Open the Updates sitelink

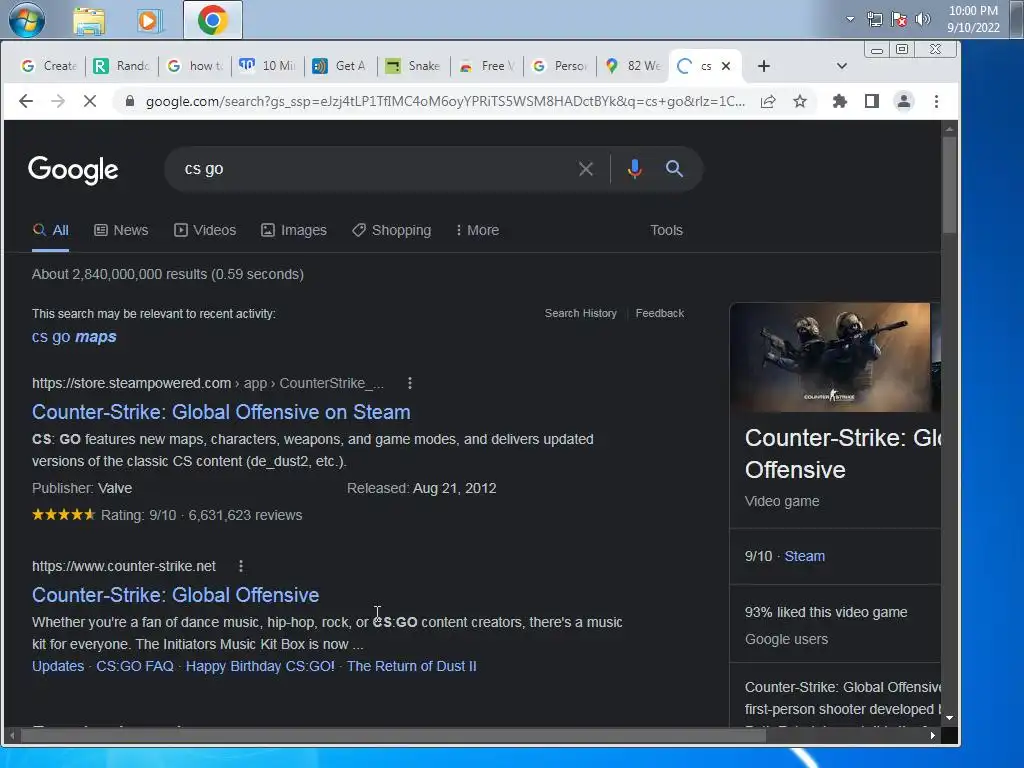[x=58, y=666]
